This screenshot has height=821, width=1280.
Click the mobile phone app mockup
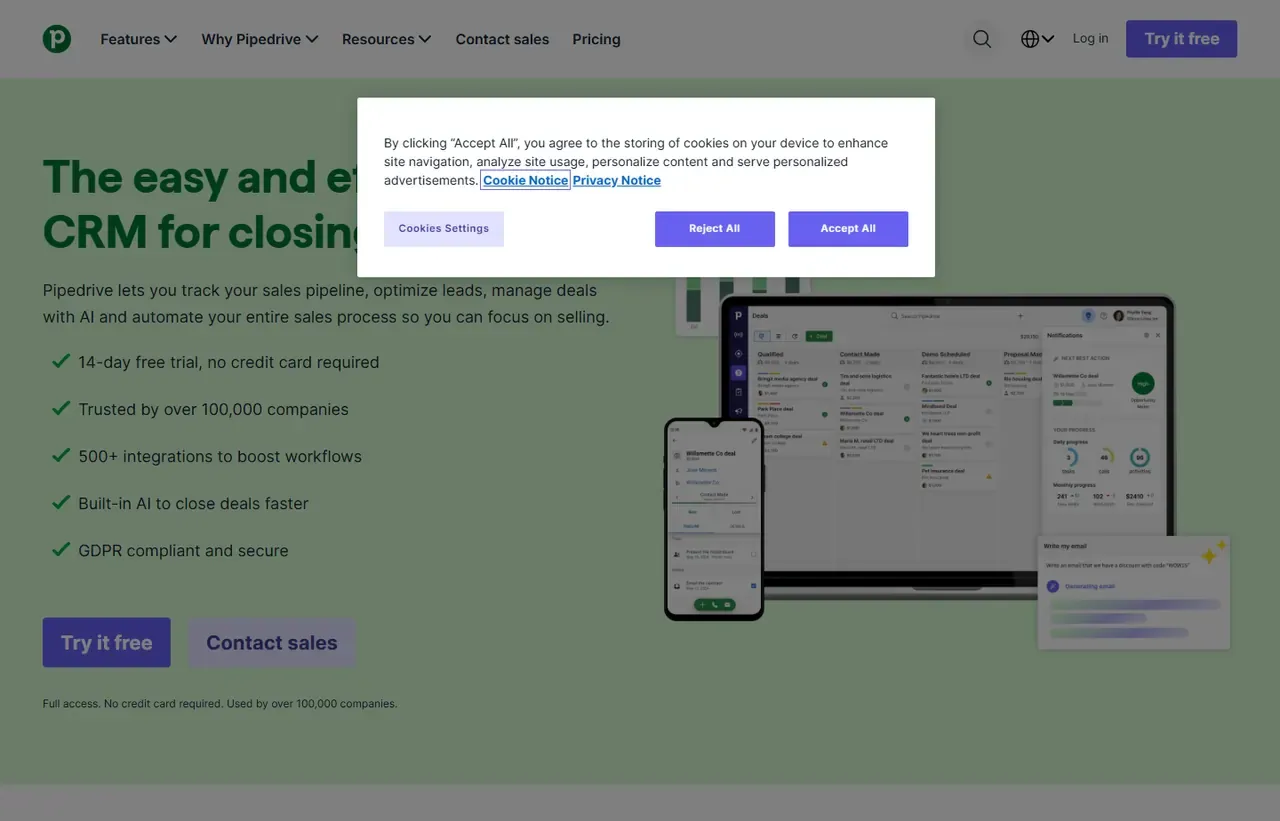[714, 519]
